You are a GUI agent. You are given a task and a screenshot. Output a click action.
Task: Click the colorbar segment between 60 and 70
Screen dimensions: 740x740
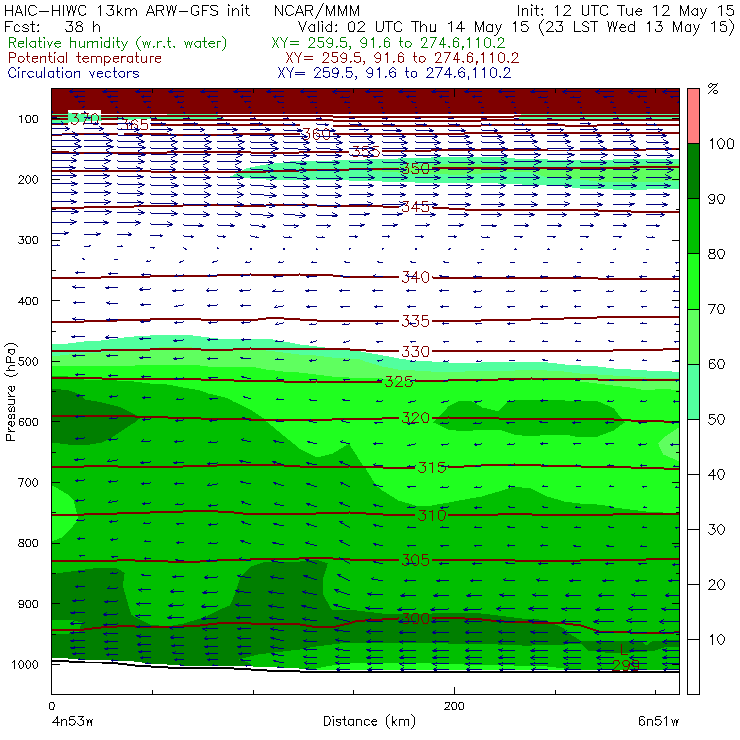pos(693,336)
